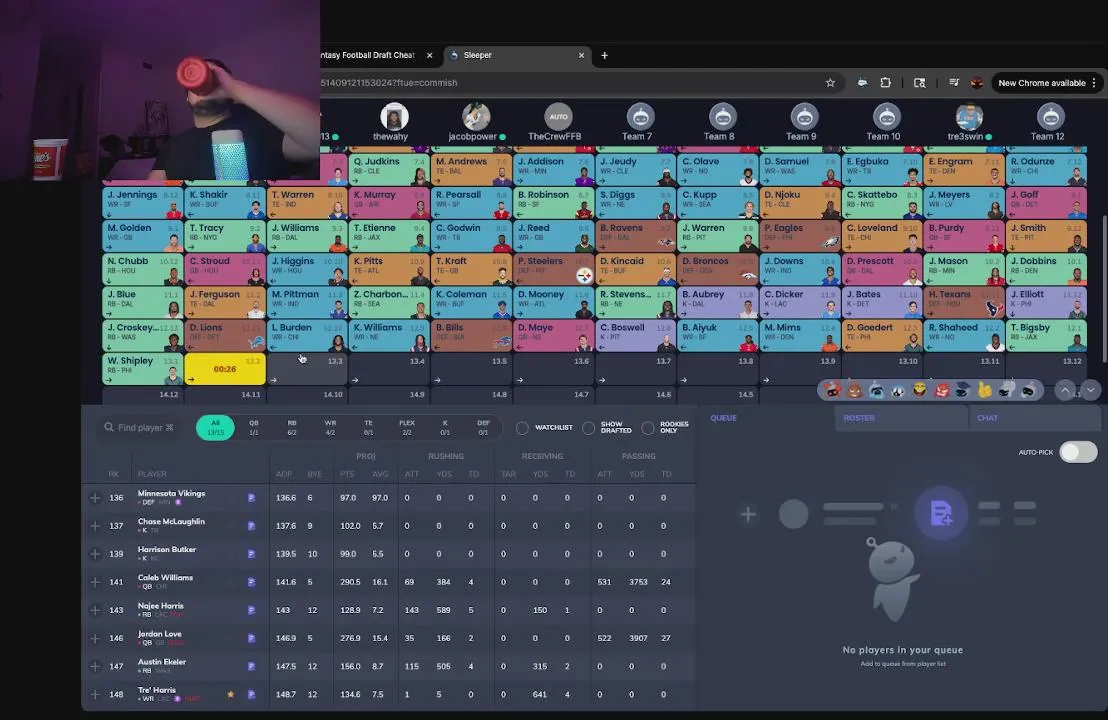Add Tre' Harris to queue with plus icon

pos(95,695)
